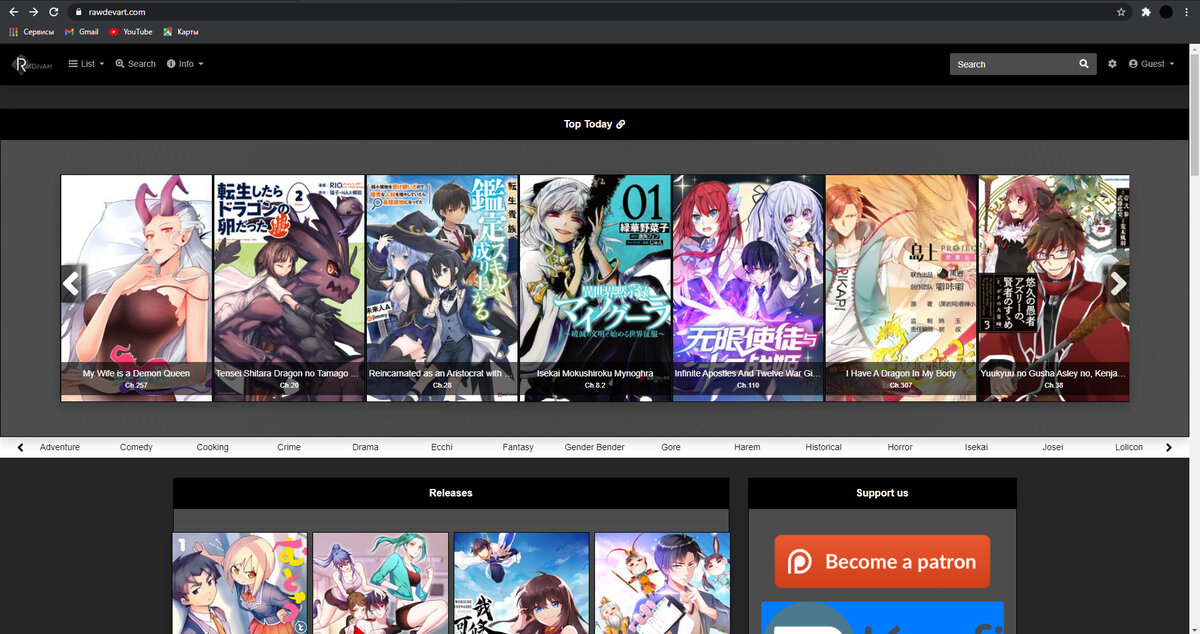Select the Comedy genre
Screen dimensions: 1200x634
(136, 447)
